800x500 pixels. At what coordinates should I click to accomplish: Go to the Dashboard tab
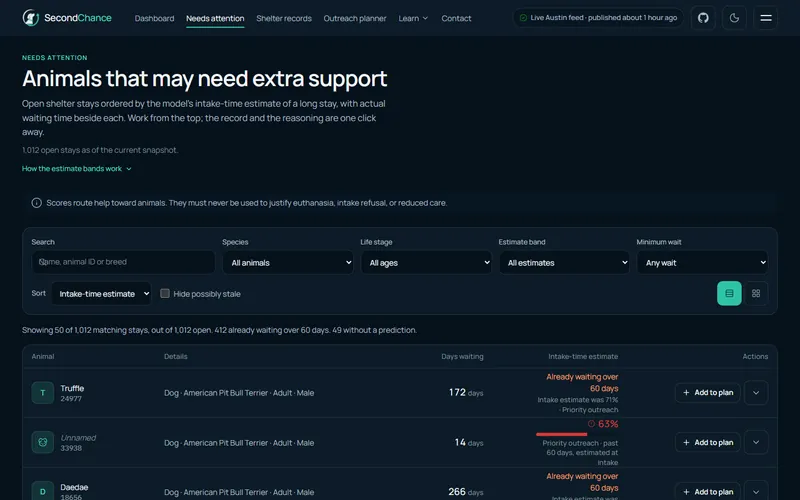point(154,18)
